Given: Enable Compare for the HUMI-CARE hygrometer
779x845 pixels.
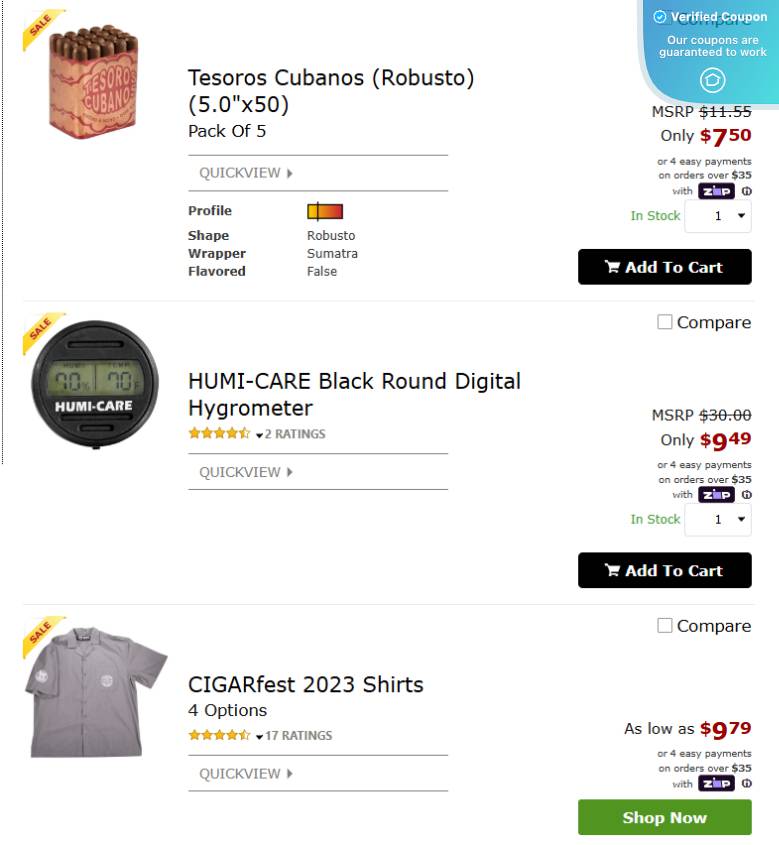Looking at the screenshot, I should 664,322.
